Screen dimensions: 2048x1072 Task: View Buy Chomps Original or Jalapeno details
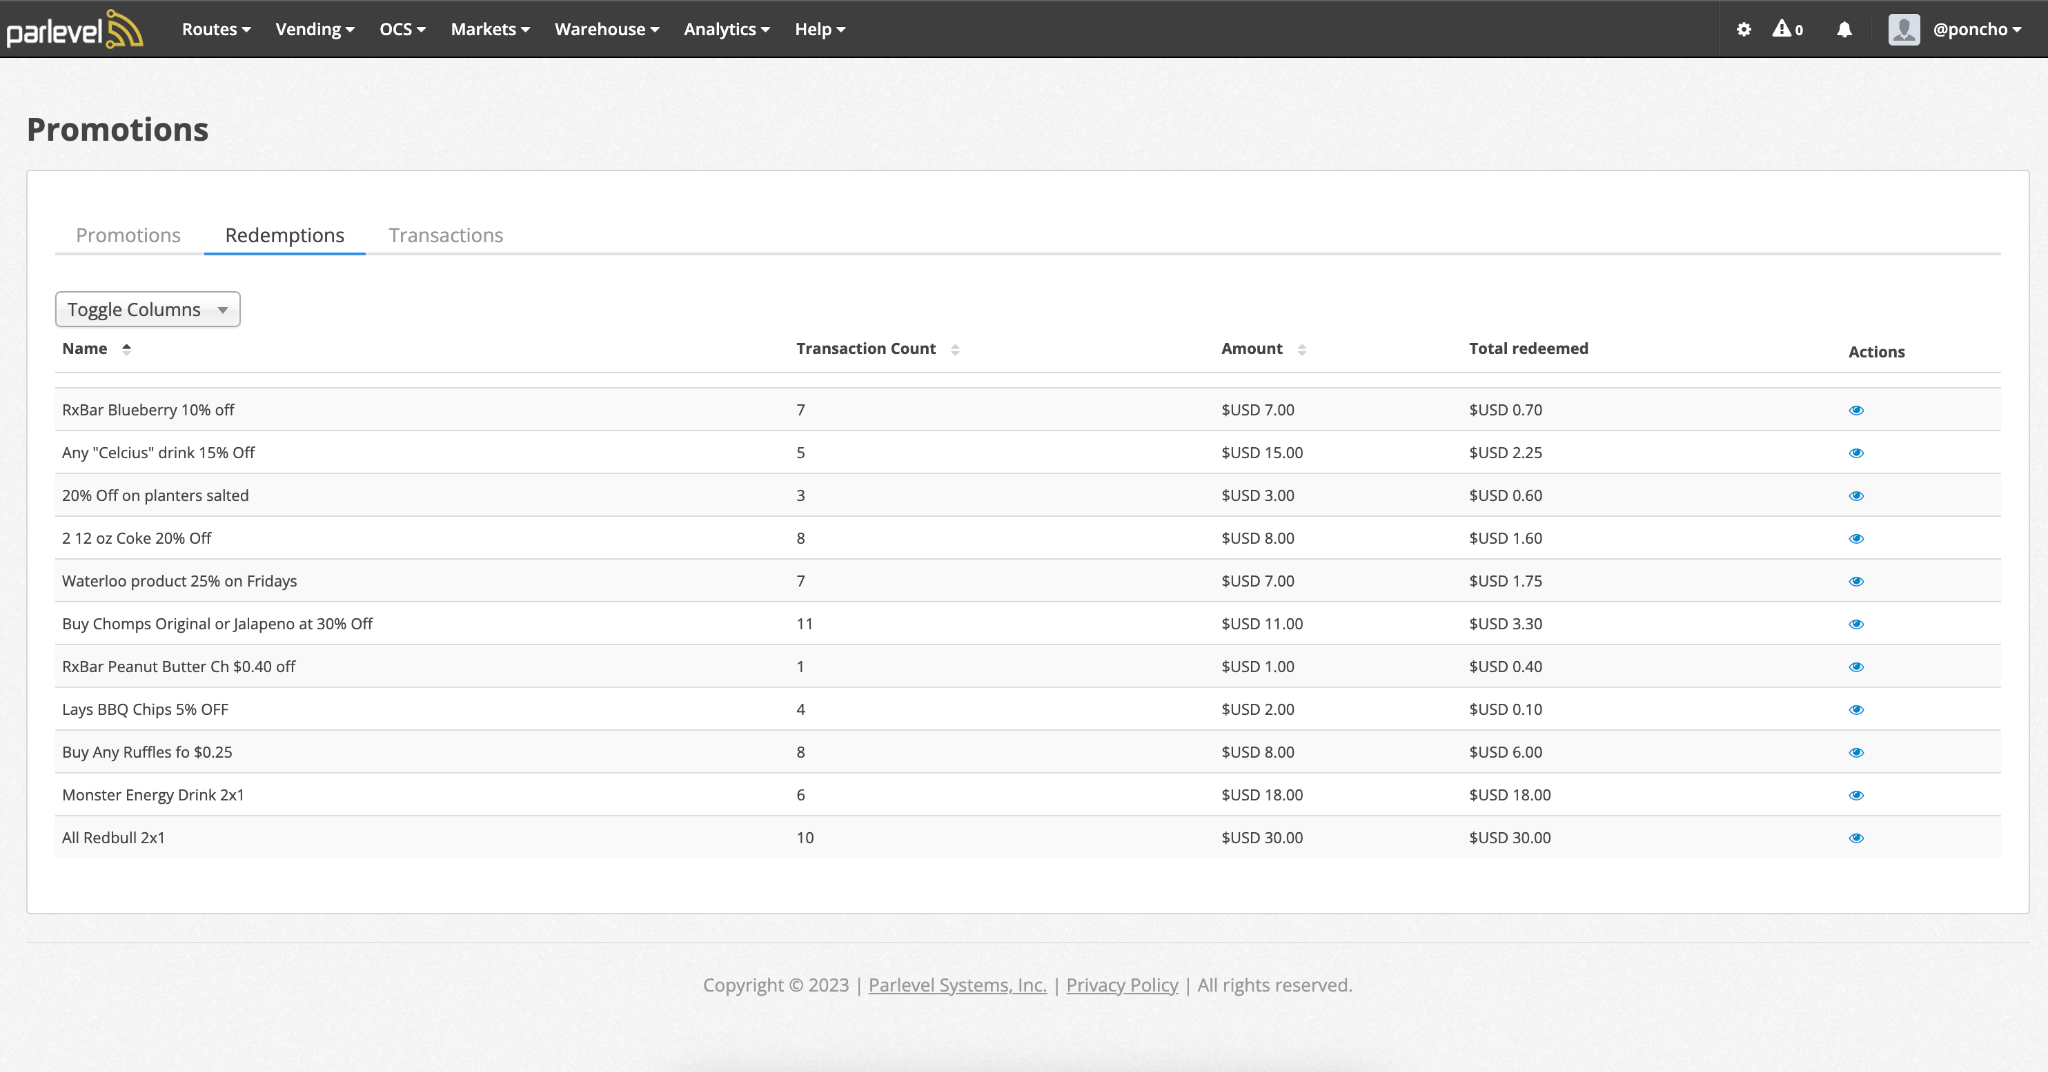point(1856,624)
